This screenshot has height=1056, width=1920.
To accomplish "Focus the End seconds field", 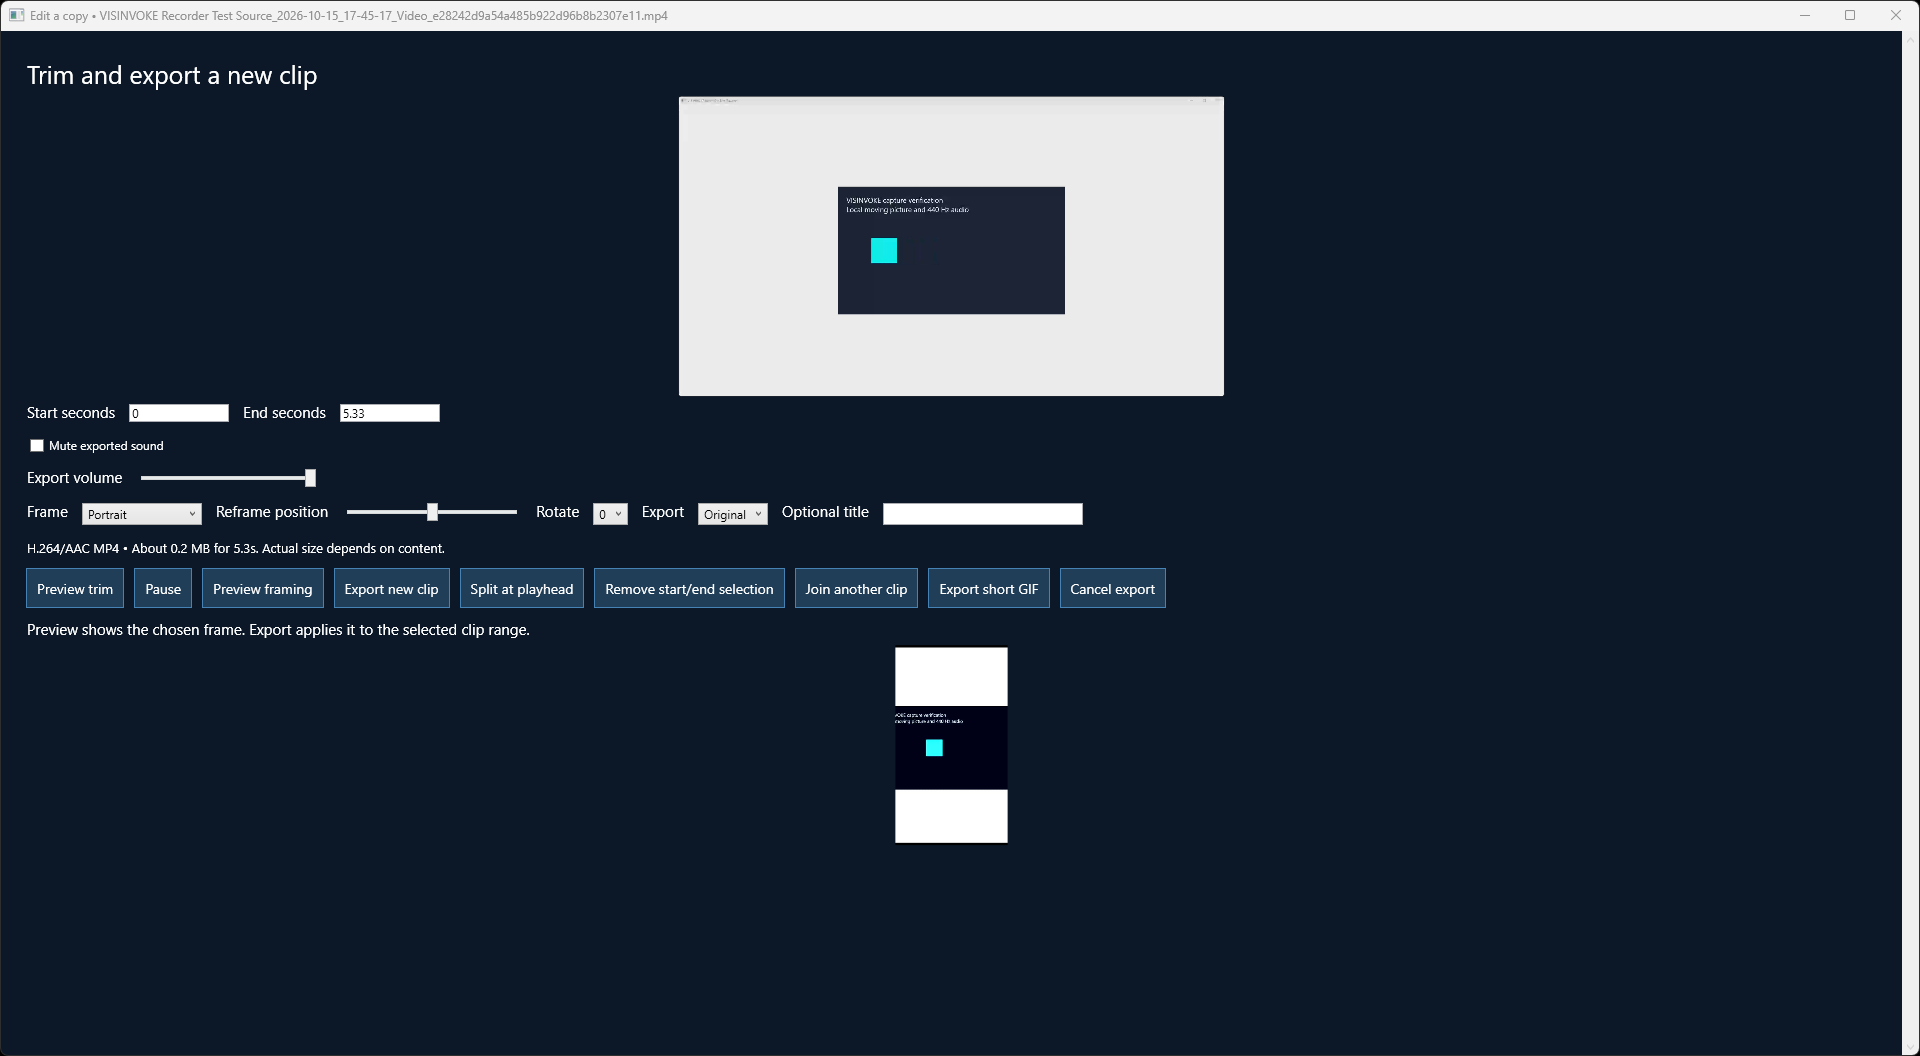I will (x=390, y=413).
